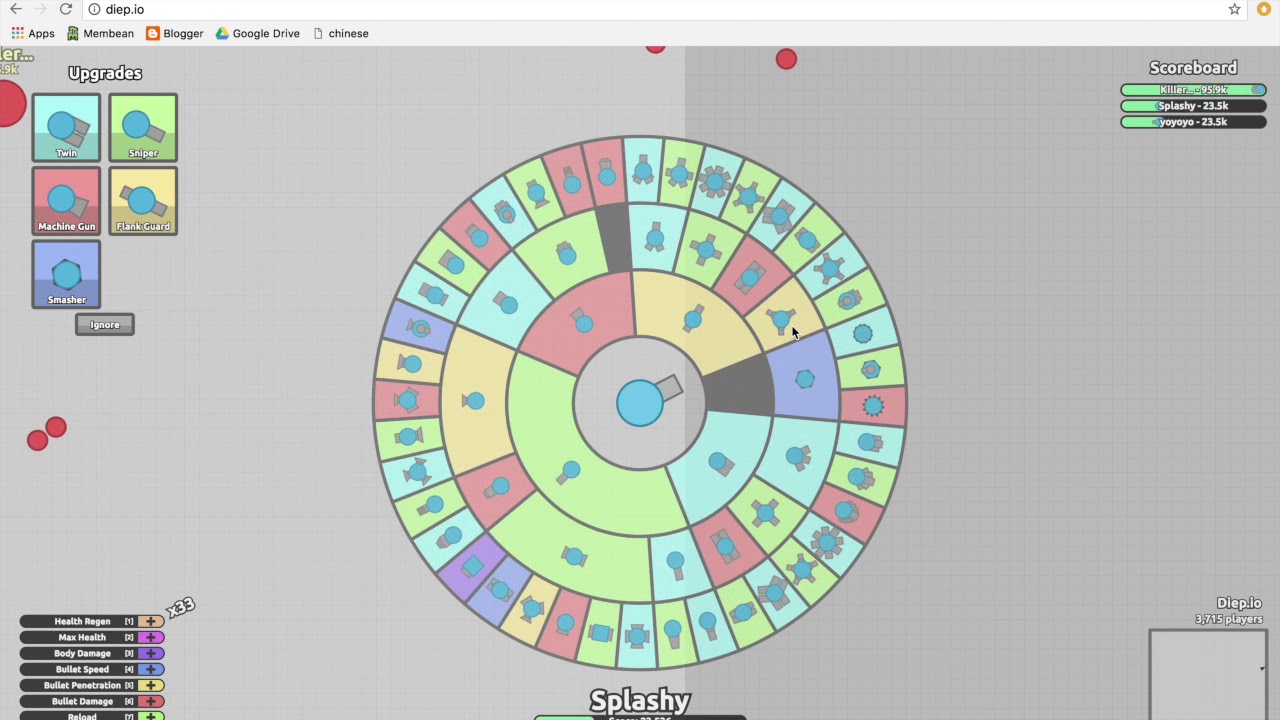Add a point to Bullet Penetration
The width and height of the screenshot is (1280, 720).
151,685
